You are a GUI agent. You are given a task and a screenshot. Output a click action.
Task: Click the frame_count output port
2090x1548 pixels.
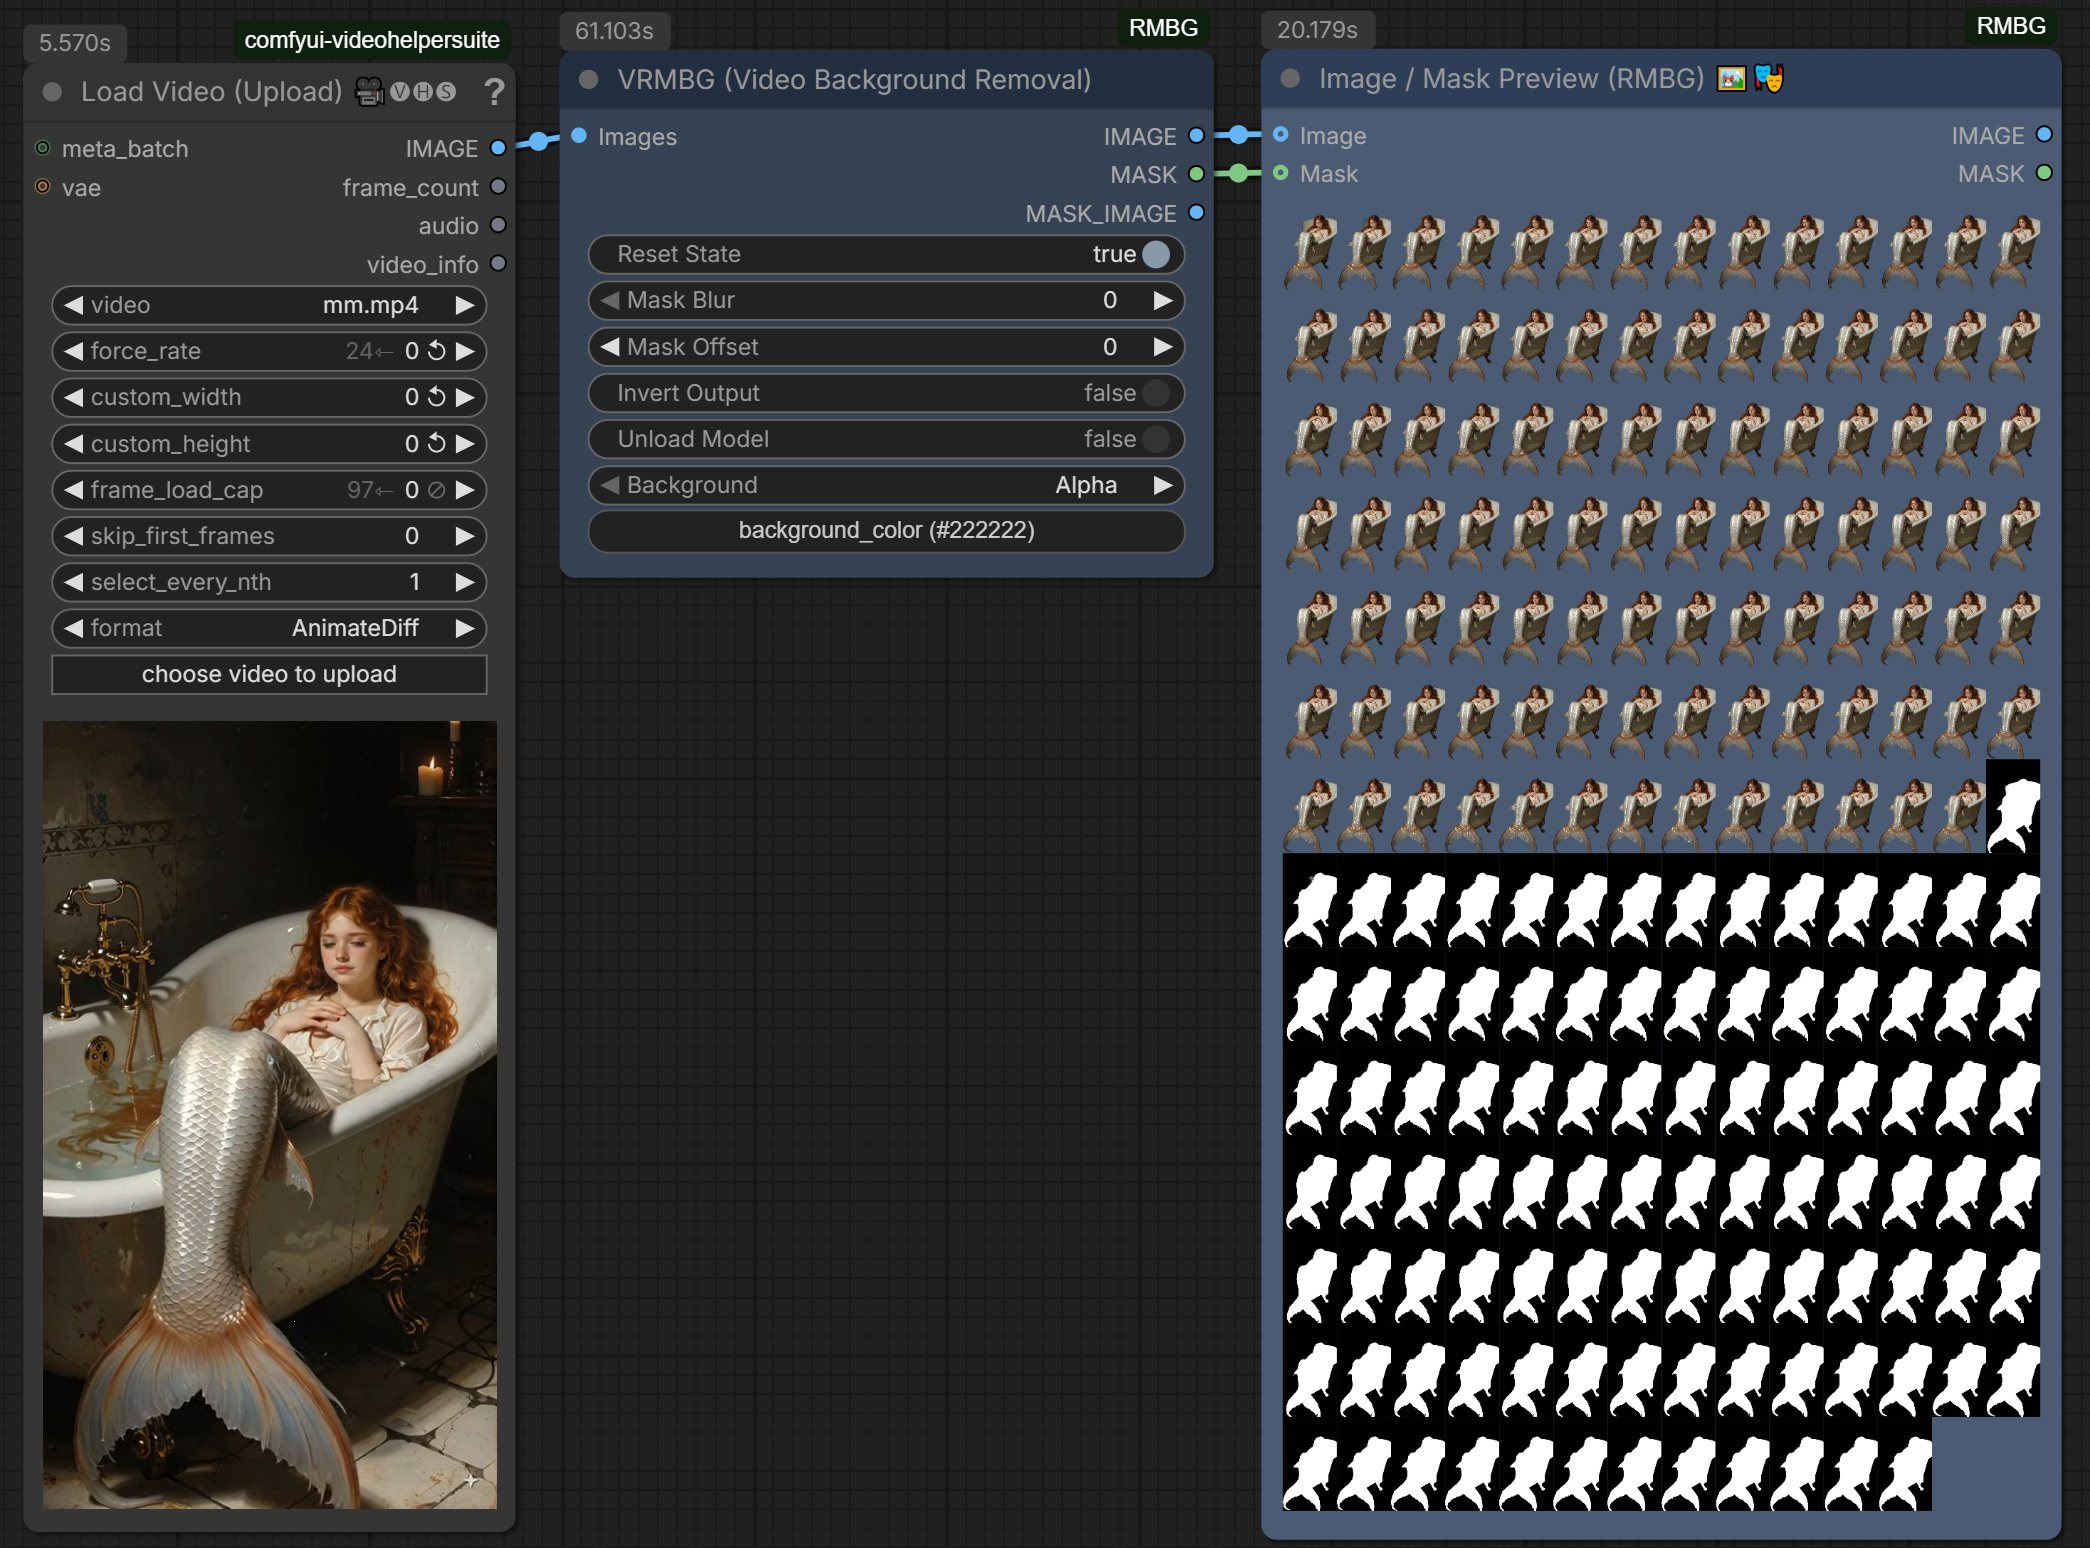(498, 187)
